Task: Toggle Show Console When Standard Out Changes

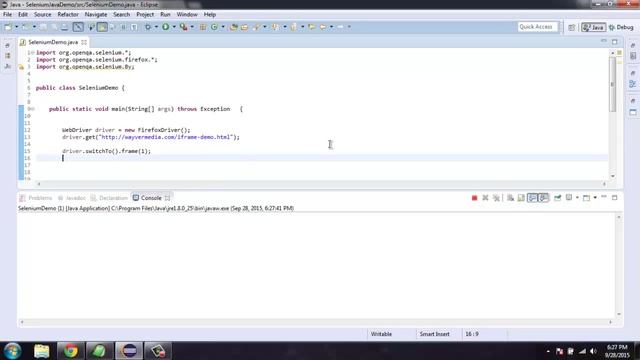Action: click(532, 198)
